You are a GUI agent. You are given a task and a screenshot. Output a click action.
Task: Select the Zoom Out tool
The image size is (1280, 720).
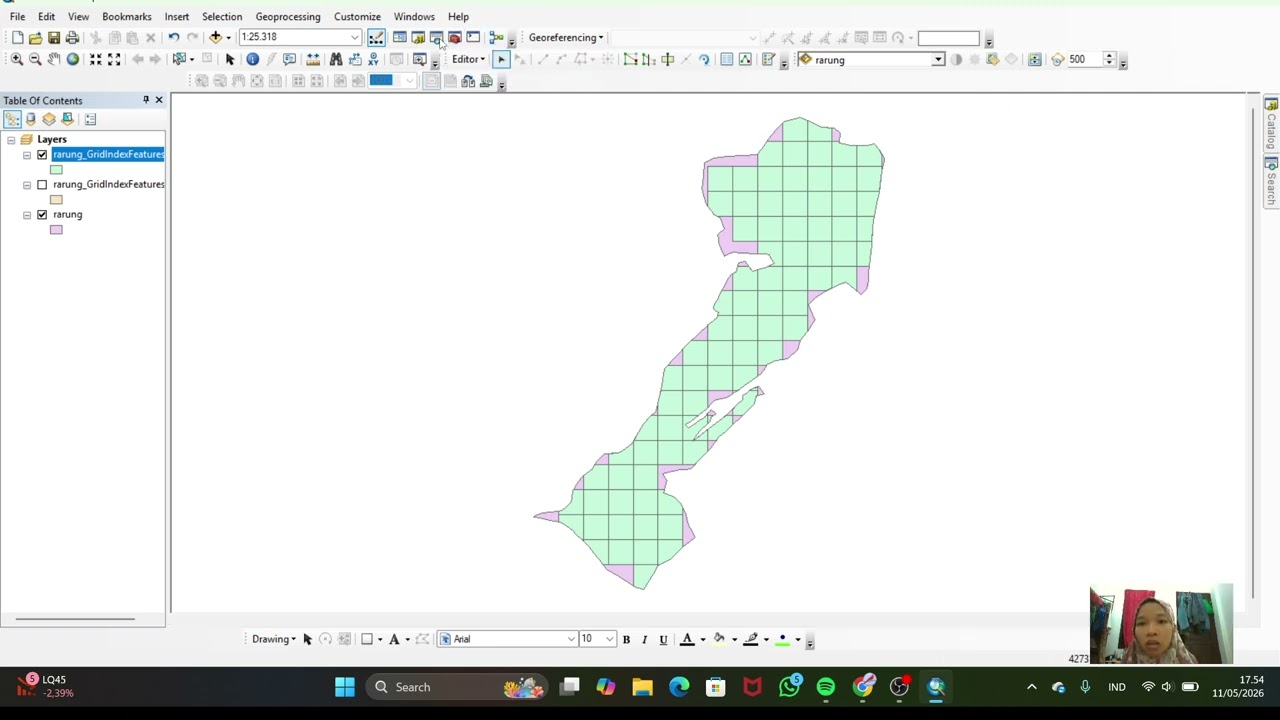click(x=35, y=60)
